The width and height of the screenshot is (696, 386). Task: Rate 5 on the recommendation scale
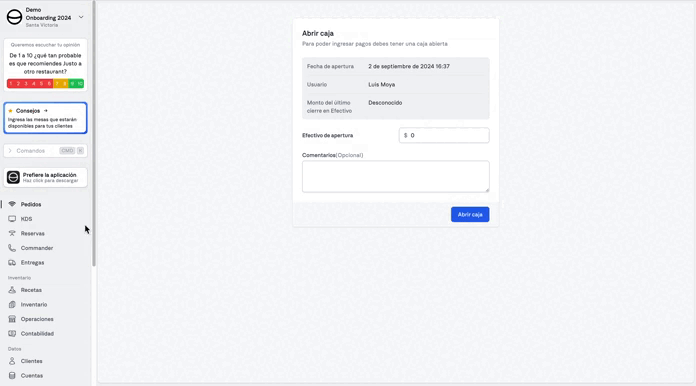point(41,83)
